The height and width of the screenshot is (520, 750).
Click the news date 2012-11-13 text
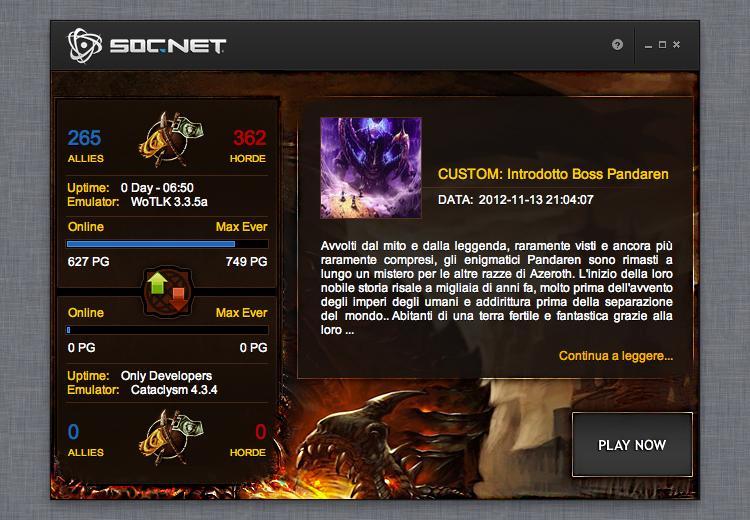[x=536, y=199]
